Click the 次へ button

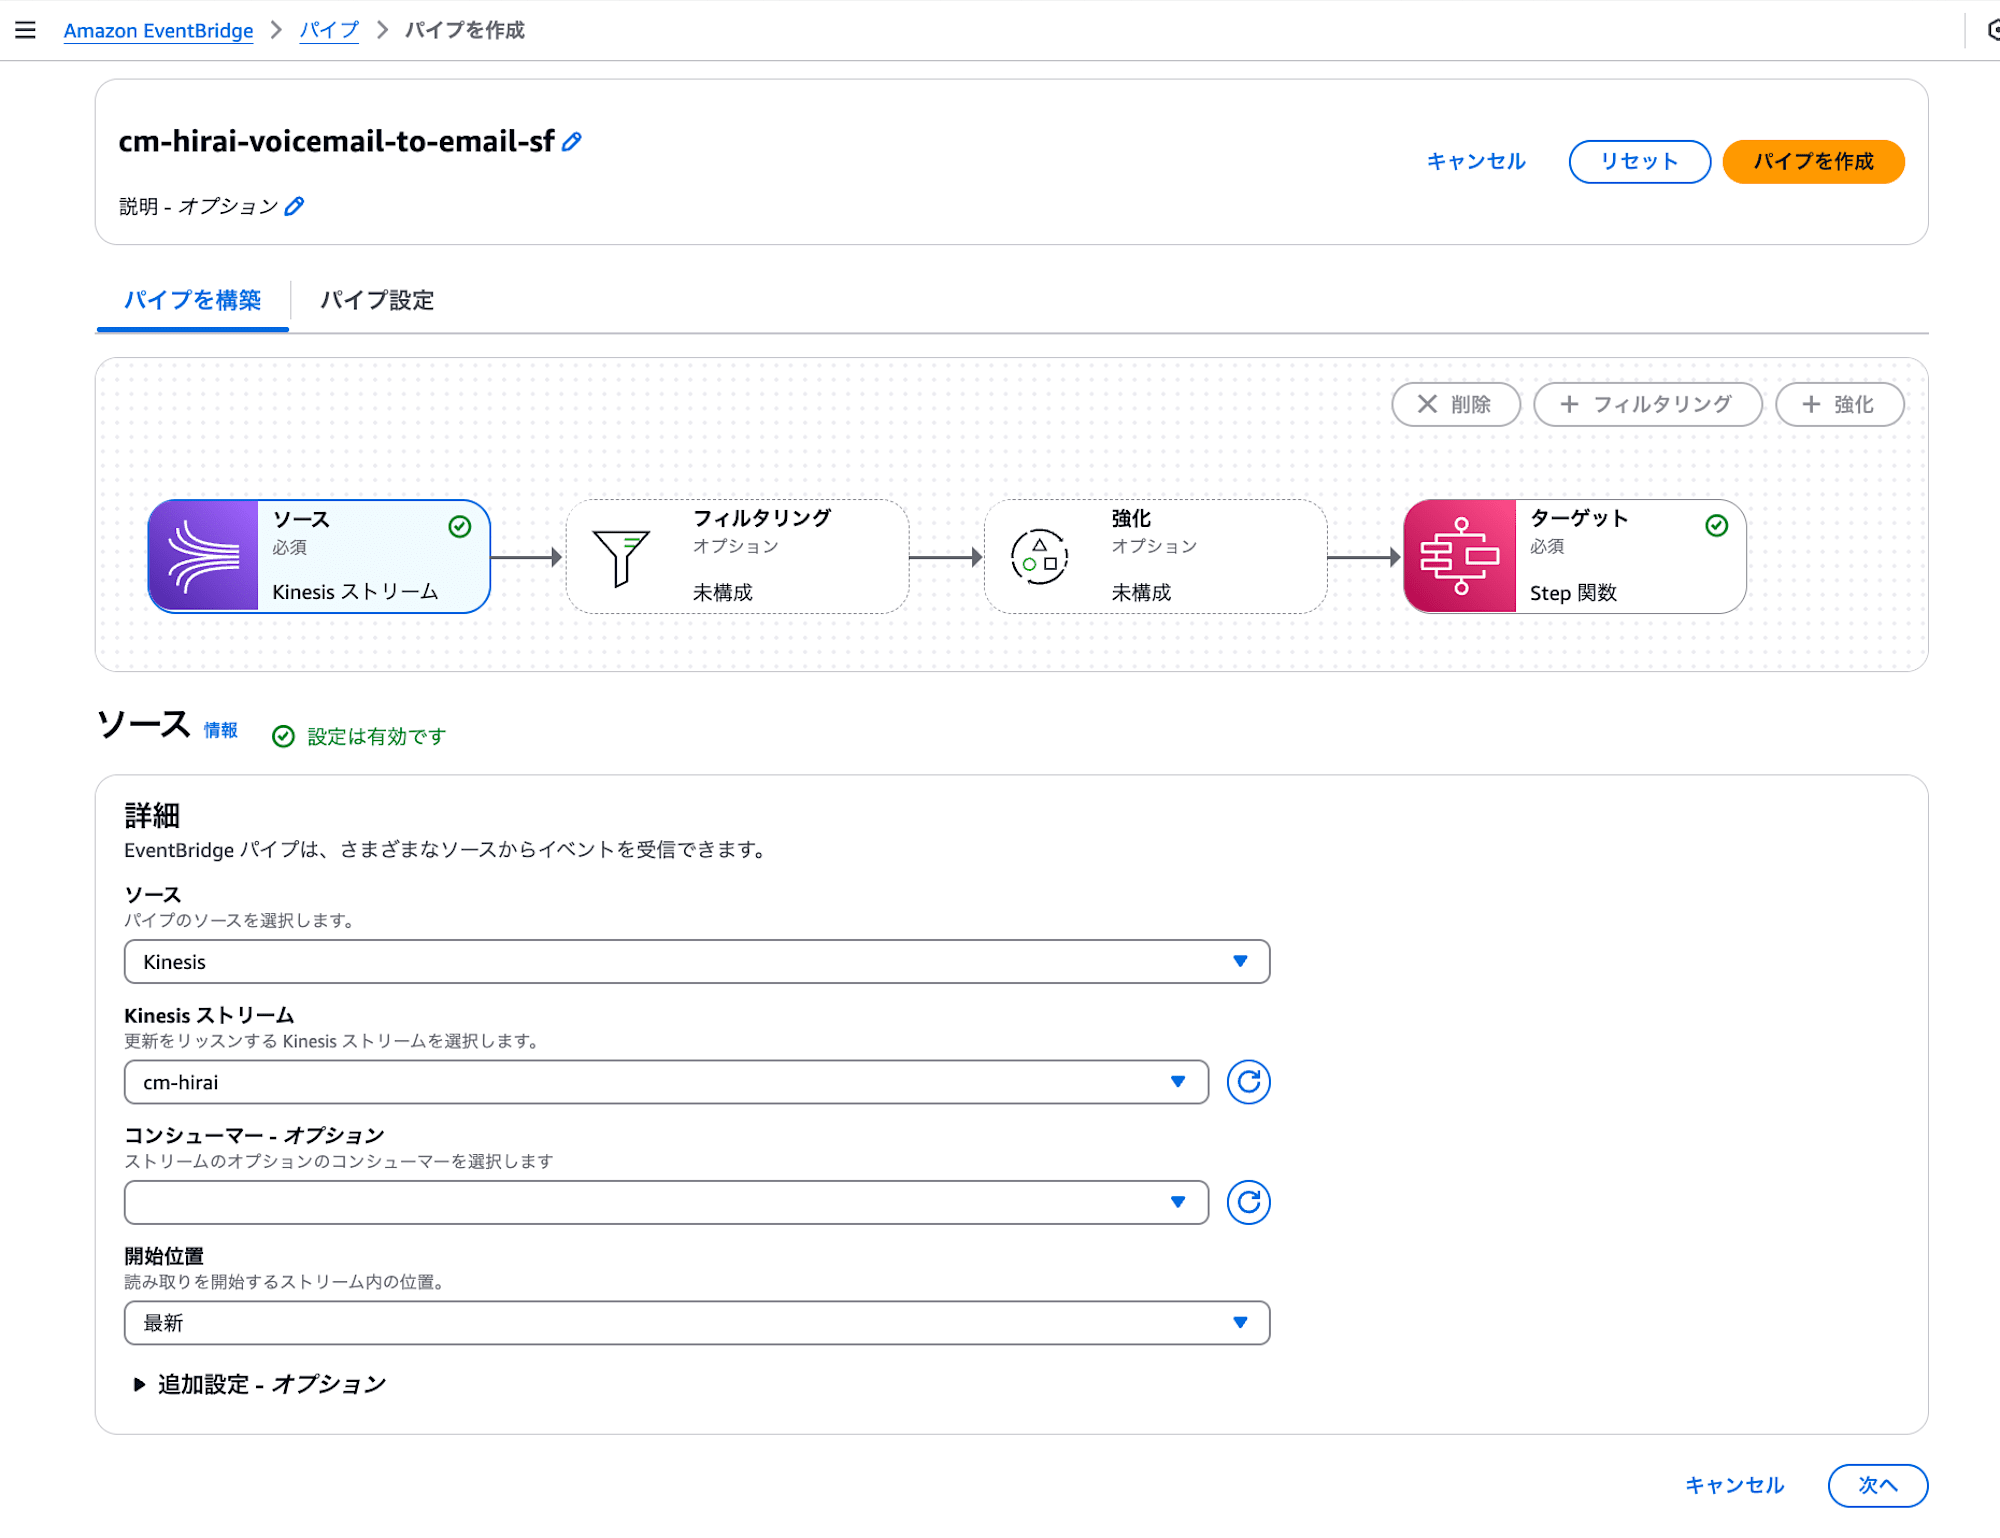tap(1878, 1486)
